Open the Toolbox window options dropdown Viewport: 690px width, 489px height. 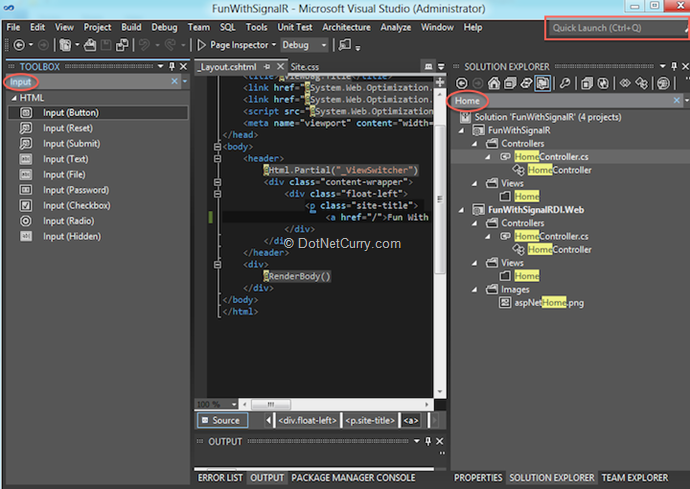click(161, 66)
